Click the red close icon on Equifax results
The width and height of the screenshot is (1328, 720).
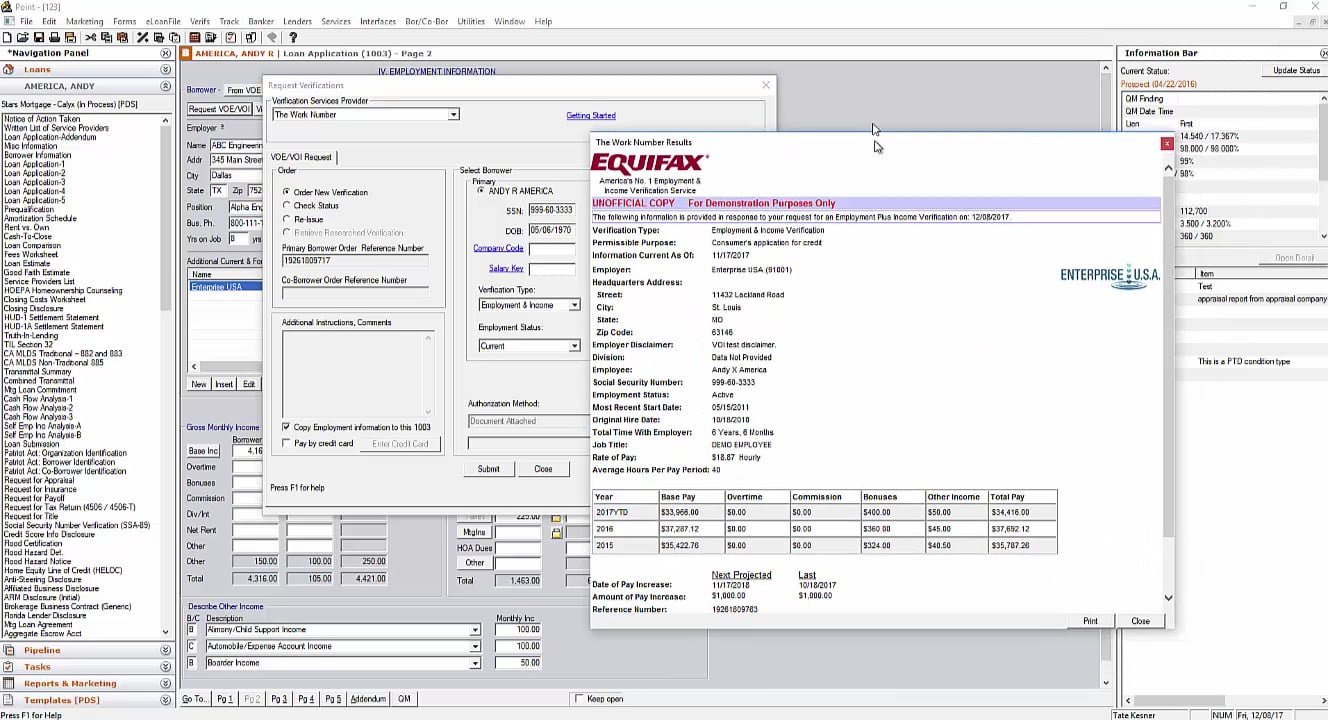coord(1166,144)
